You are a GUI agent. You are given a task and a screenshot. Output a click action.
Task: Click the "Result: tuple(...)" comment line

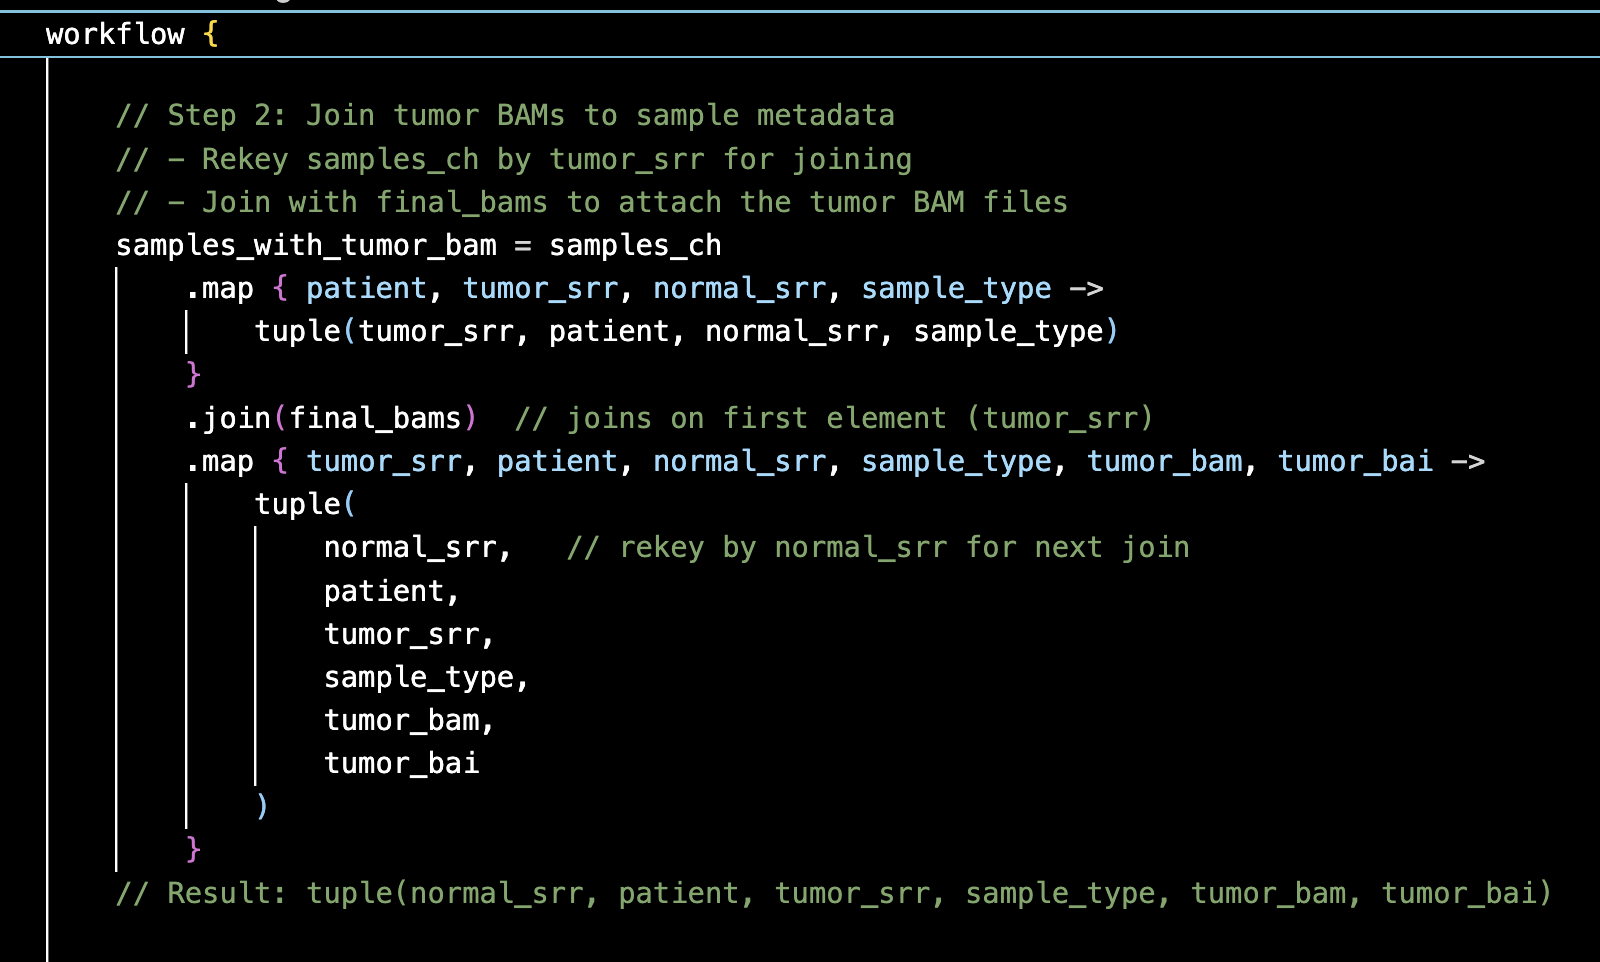(833, 893)
